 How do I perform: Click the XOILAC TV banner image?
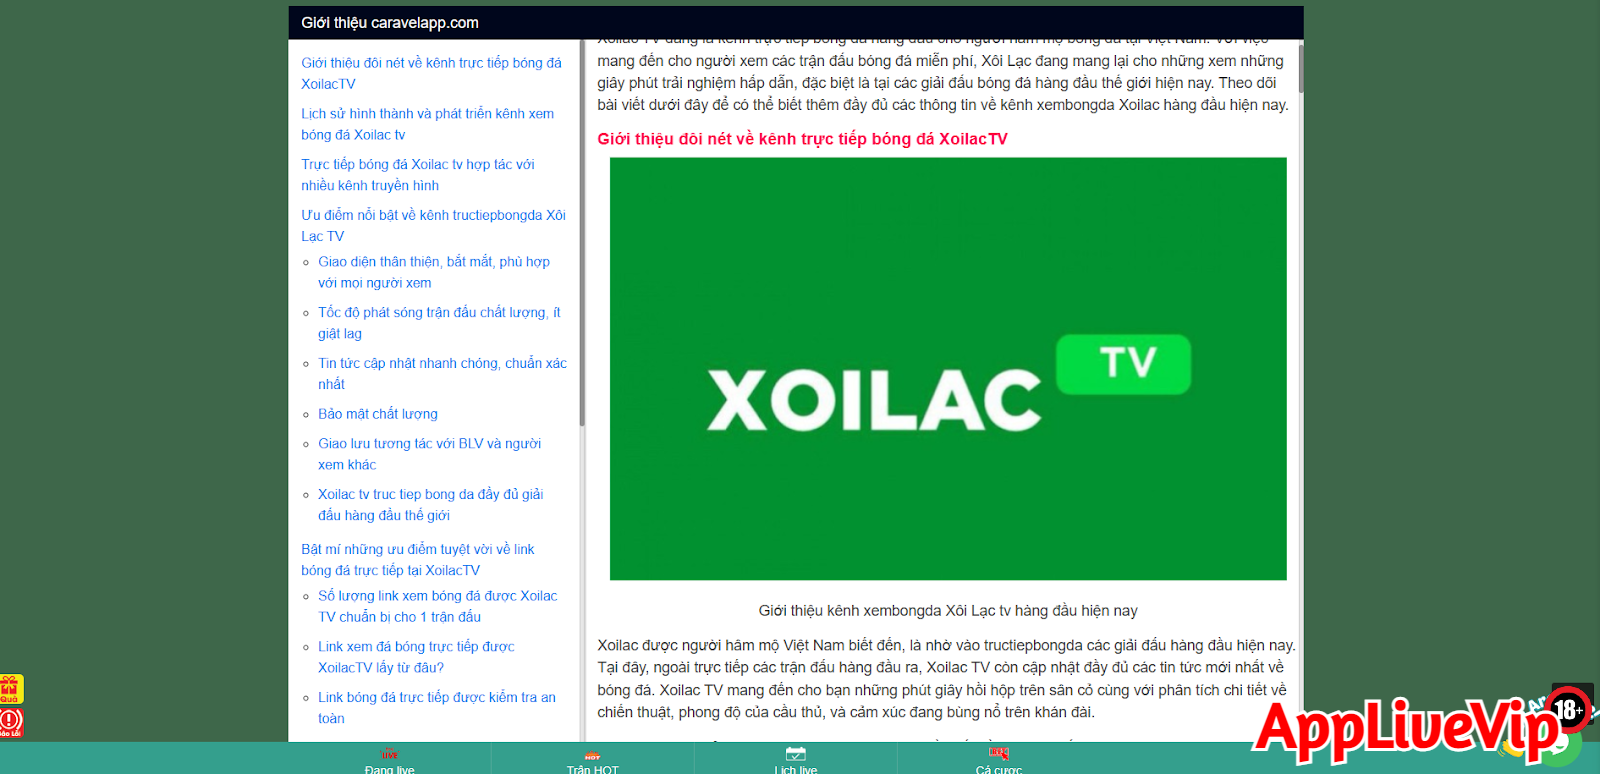pyautogui.click(x=948, y=368)
